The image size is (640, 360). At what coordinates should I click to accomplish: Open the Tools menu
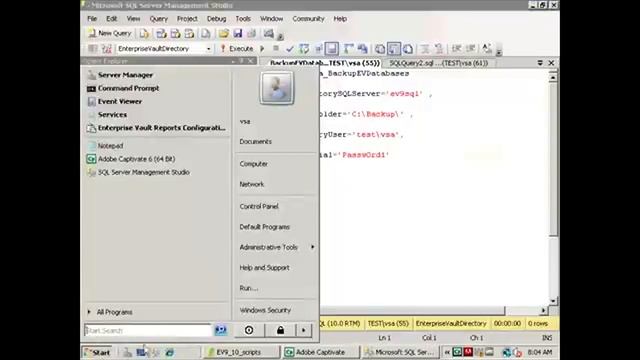[243, 19]
